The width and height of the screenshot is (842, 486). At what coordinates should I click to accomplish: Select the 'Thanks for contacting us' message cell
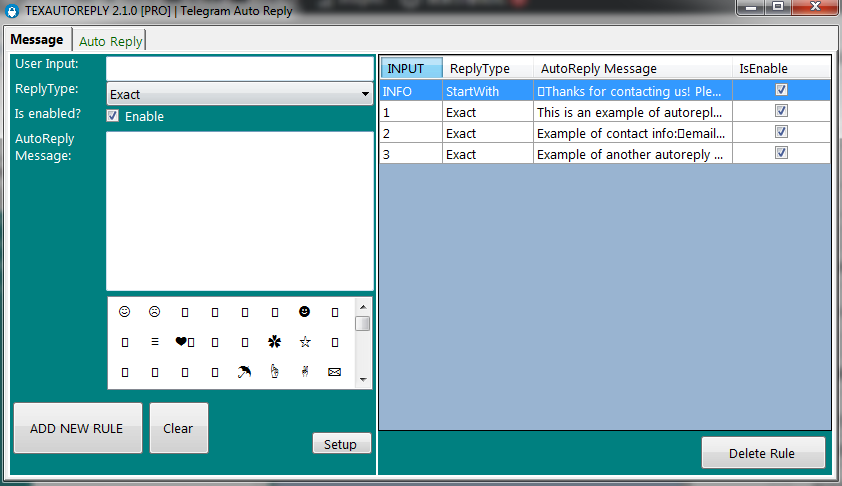[x=633, y=91]
